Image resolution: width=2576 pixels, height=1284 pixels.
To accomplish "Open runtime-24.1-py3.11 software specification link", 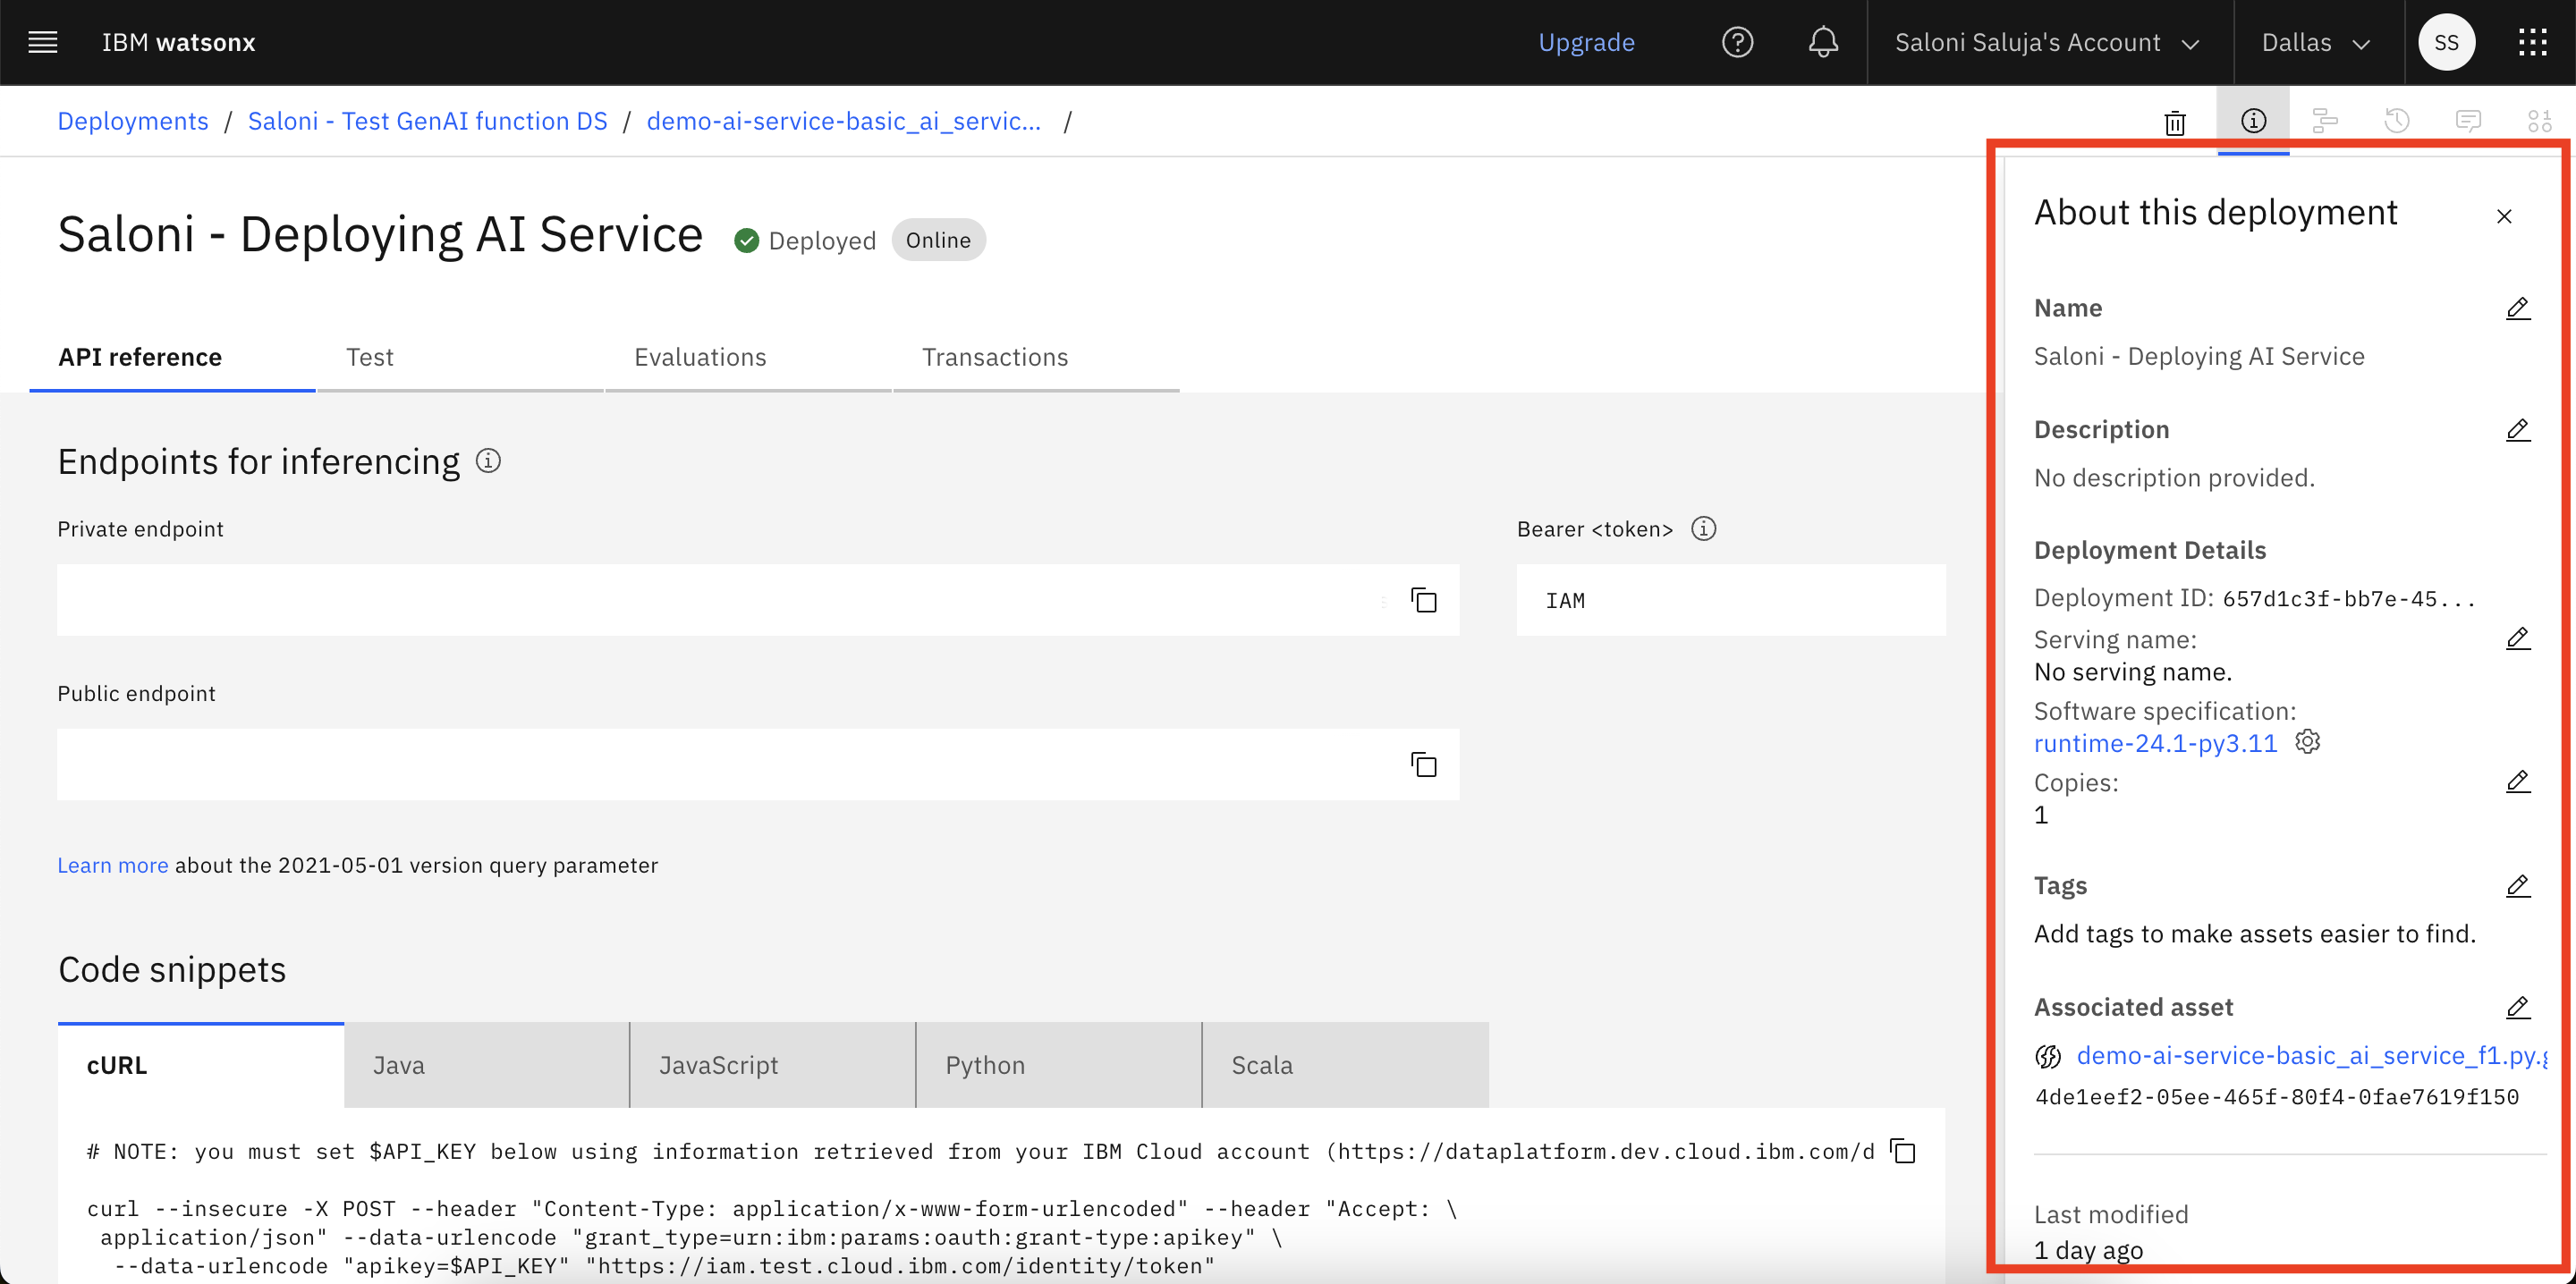I will pos(2155,743).
